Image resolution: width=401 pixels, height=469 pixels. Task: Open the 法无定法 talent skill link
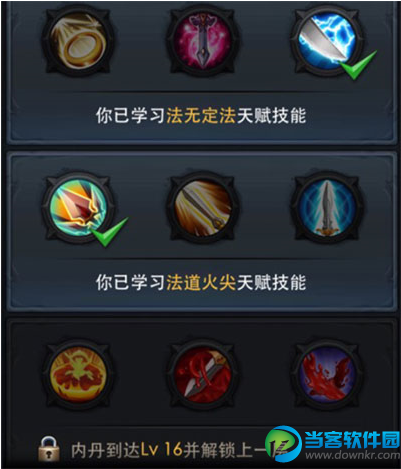pos(201,115)
